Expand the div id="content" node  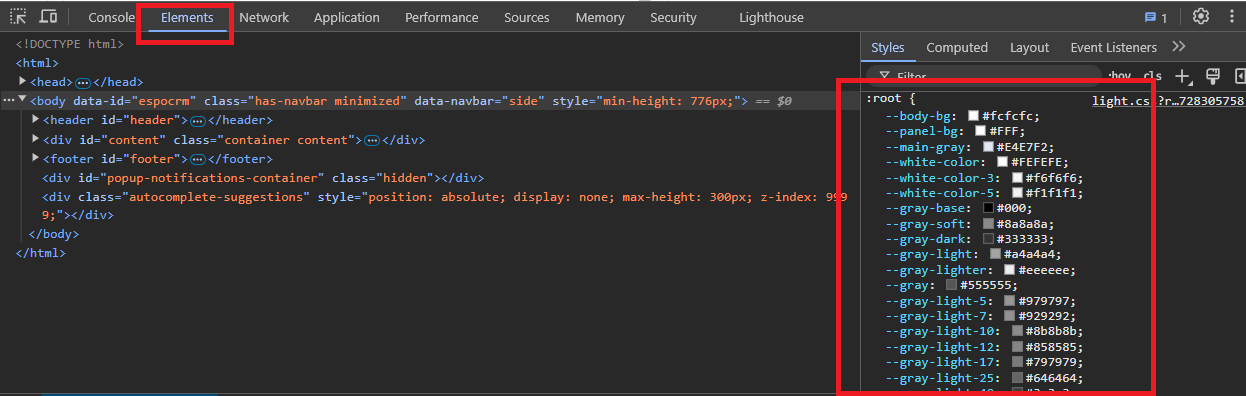(x=36, y=140)
